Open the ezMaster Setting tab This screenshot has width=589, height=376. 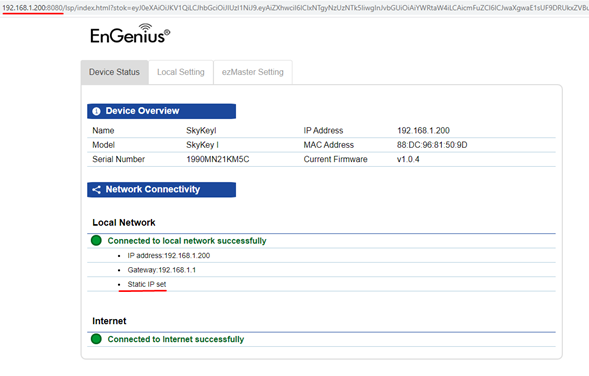point(253,72)
